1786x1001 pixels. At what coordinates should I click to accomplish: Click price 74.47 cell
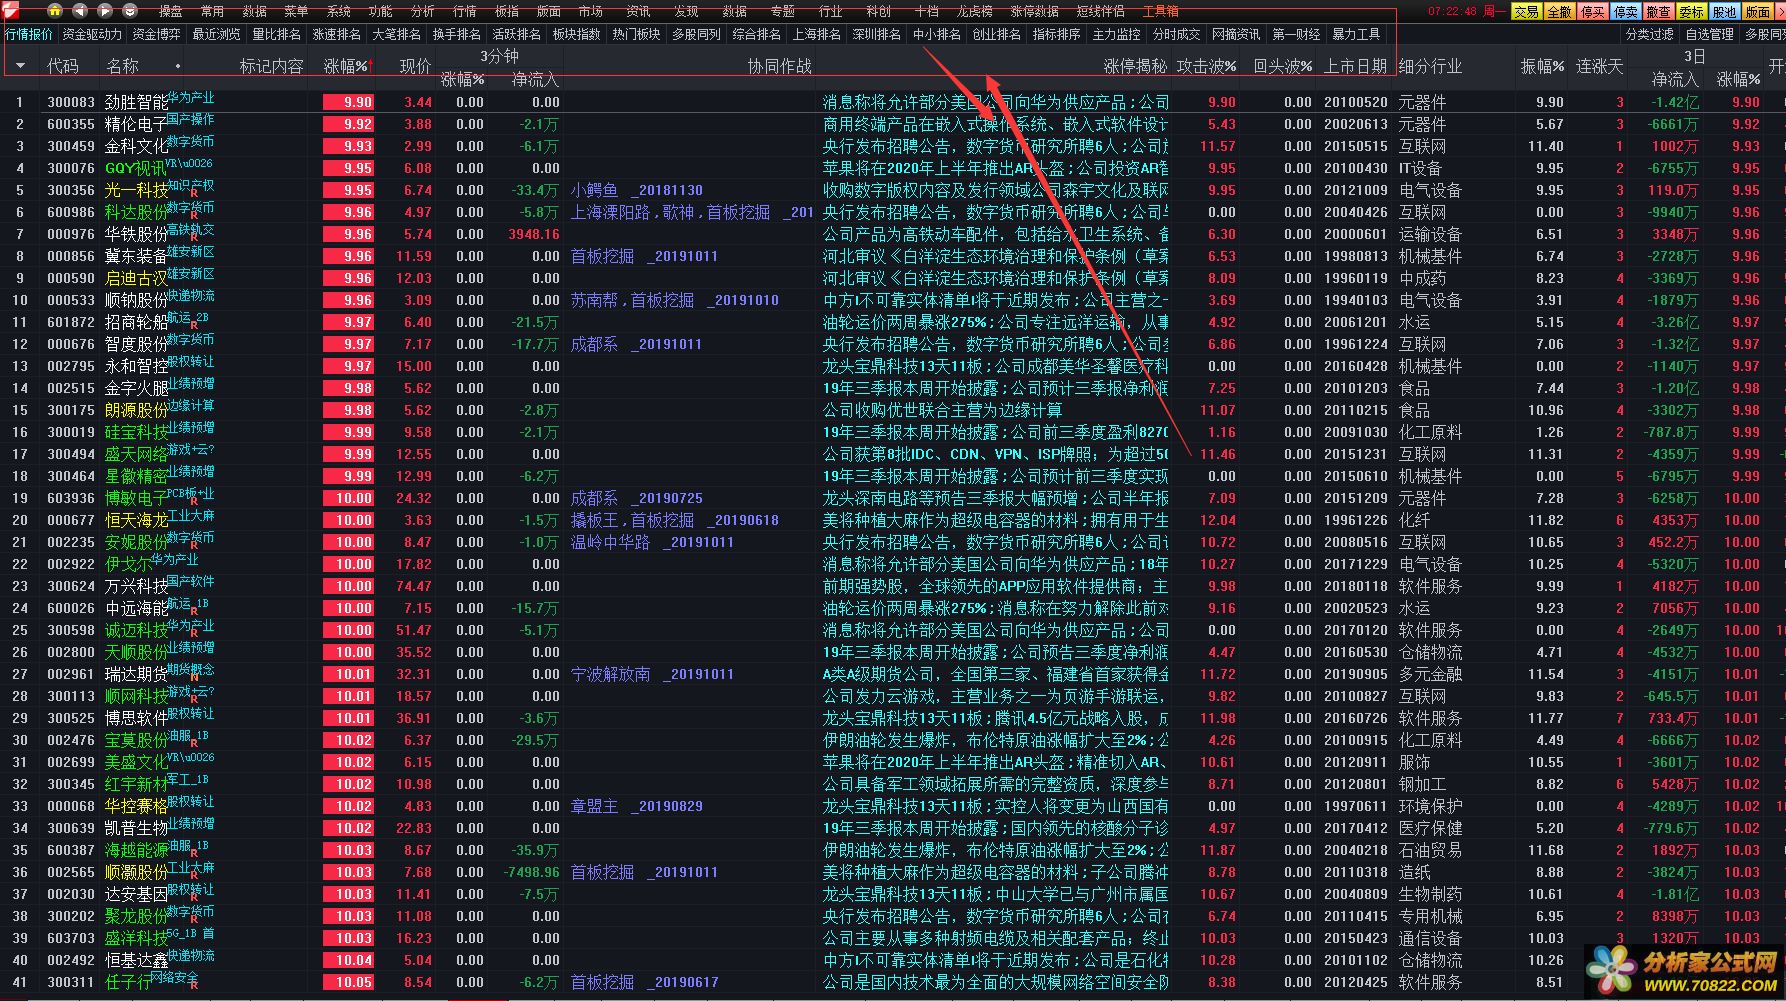pos(414,586)
